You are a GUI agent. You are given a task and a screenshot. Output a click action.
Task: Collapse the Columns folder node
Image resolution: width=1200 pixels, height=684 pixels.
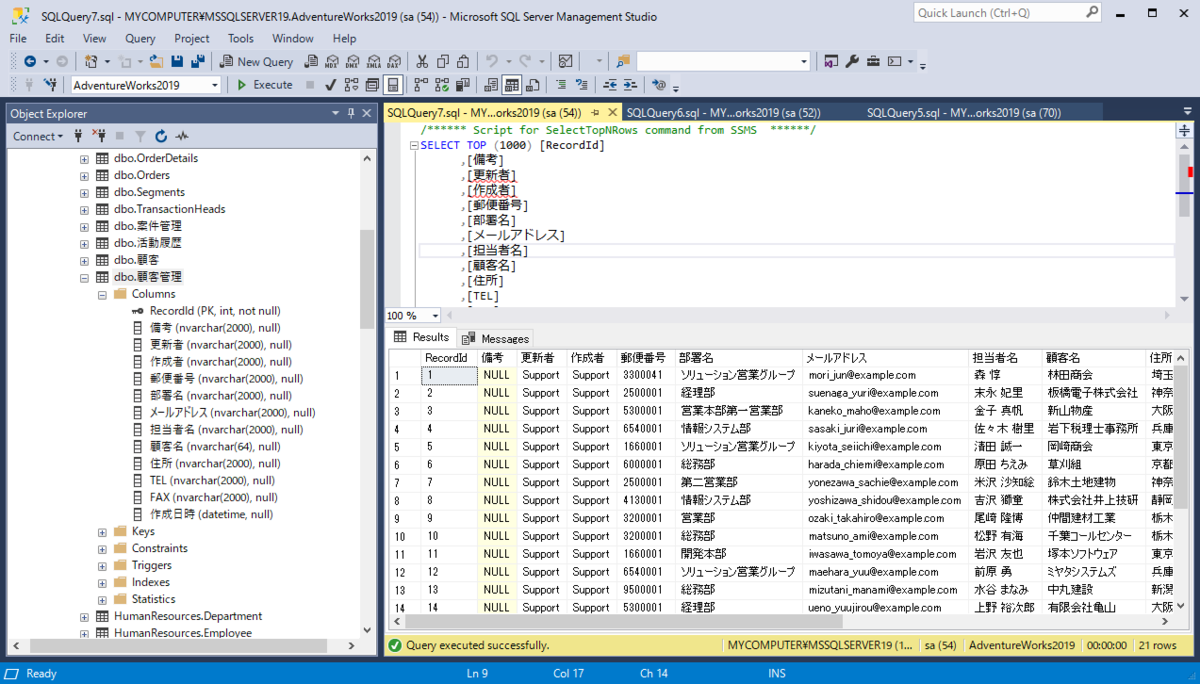click(102, 294)
